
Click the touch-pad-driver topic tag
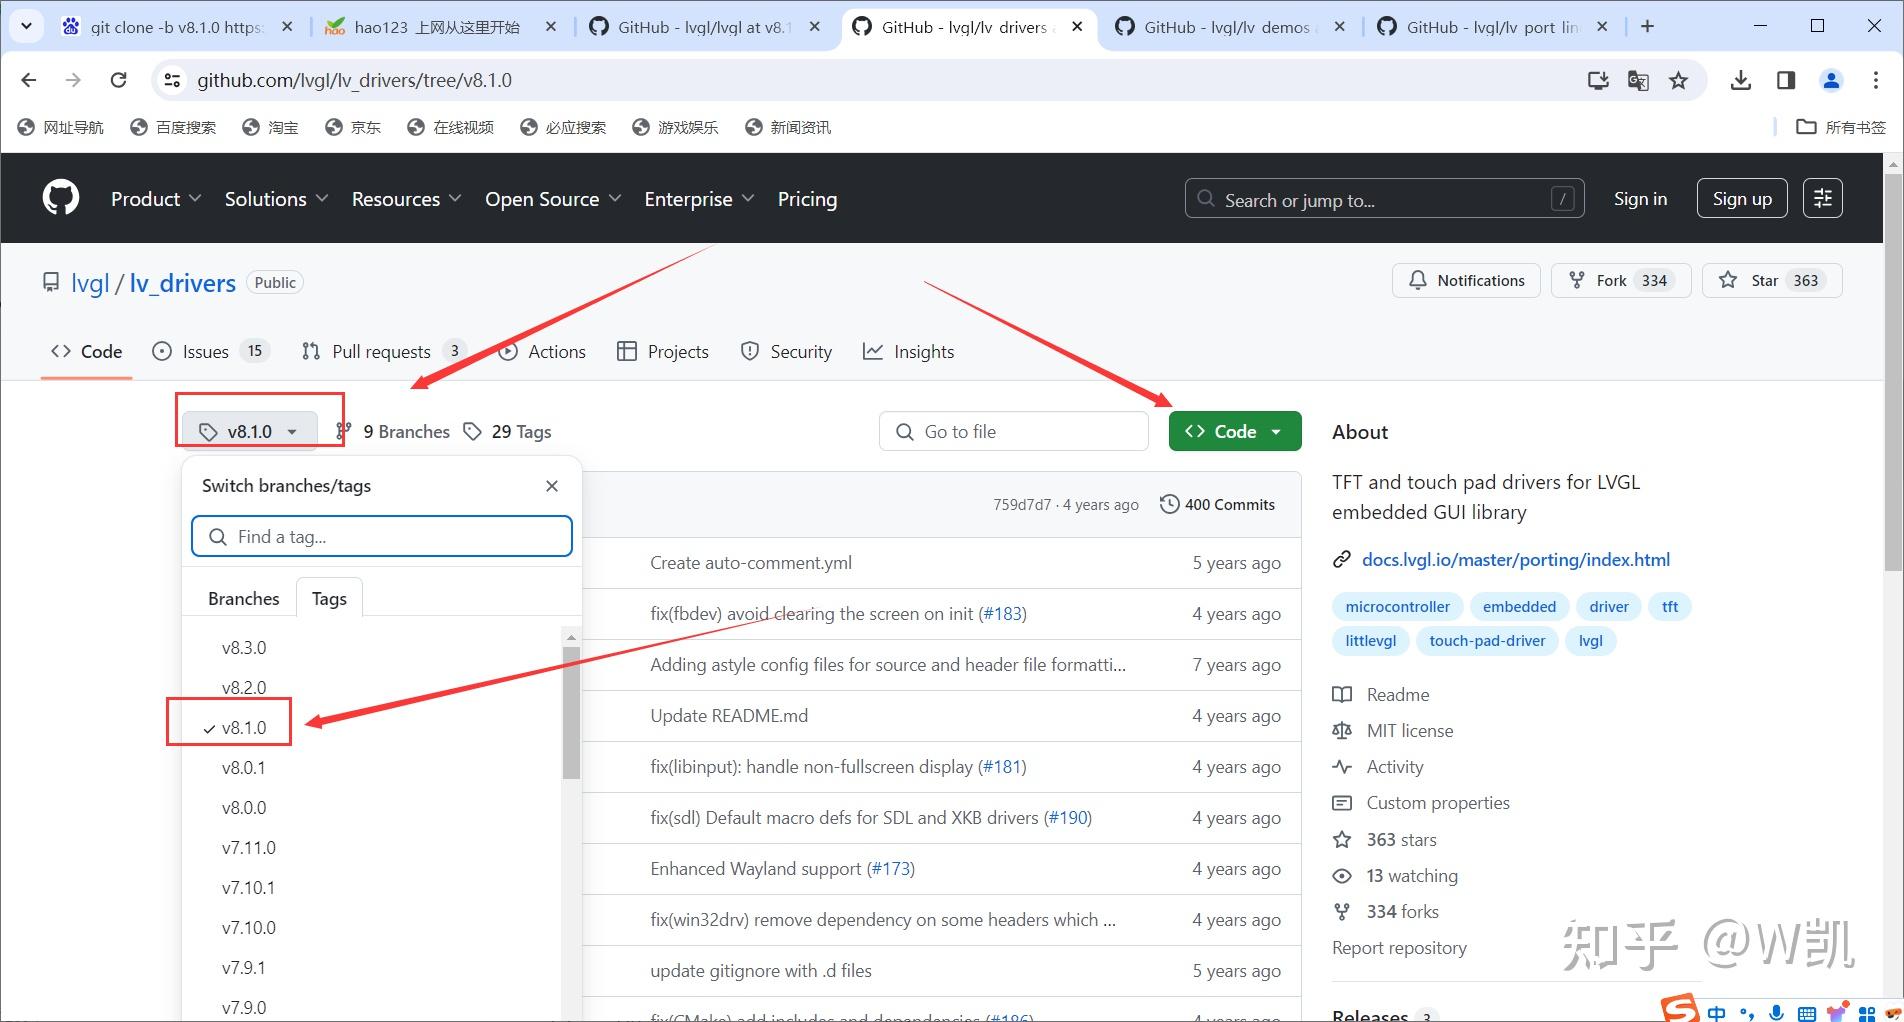pyautogui.click(x=1487, y=641)
